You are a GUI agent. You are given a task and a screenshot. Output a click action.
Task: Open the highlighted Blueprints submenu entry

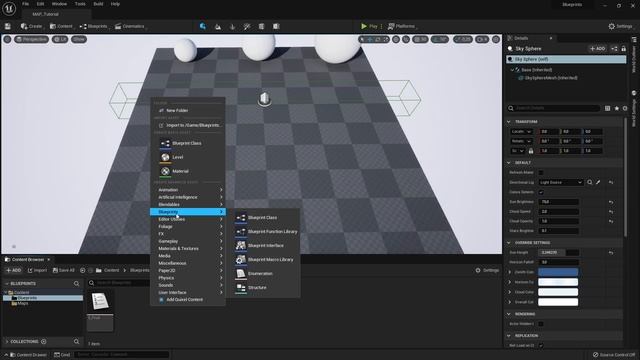coord(188,212)
